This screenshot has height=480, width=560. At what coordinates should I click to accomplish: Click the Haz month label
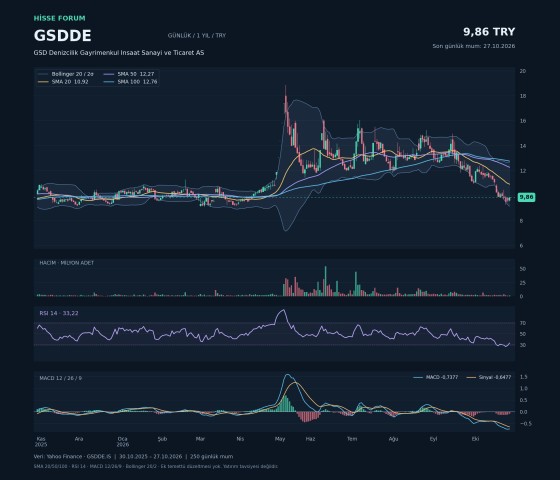tap(310, 439)
